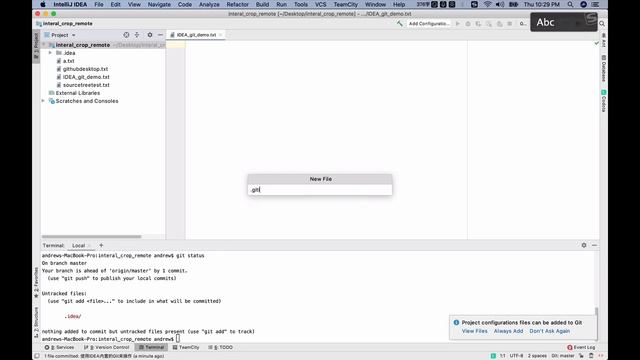Open the Services tool window tab
Screen dimensions: 640x360
pos(60,347)
